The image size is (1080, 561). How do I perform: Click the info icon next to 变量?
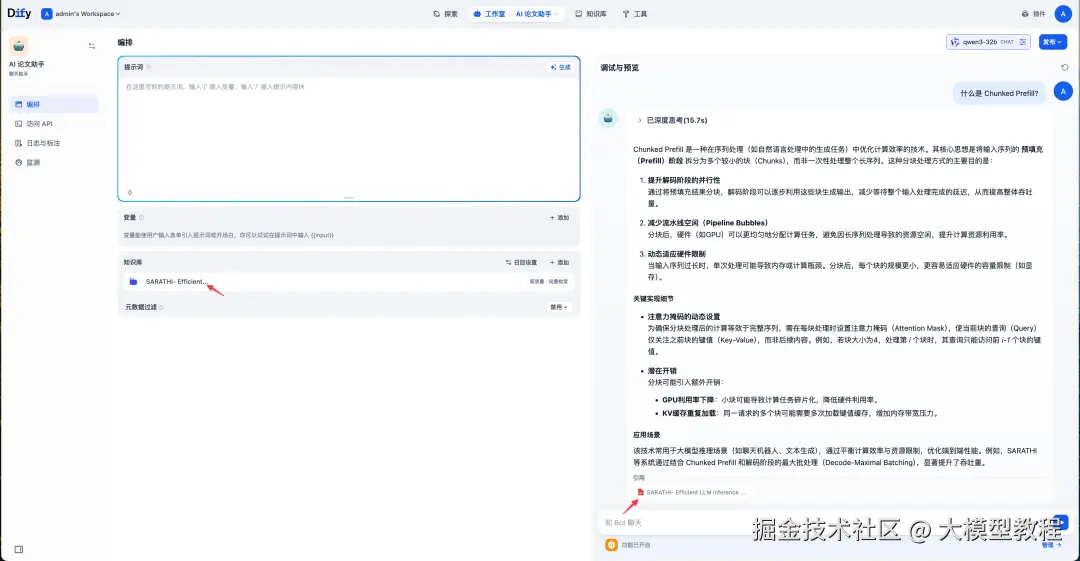pyautogui.click(x=142, y=218)
